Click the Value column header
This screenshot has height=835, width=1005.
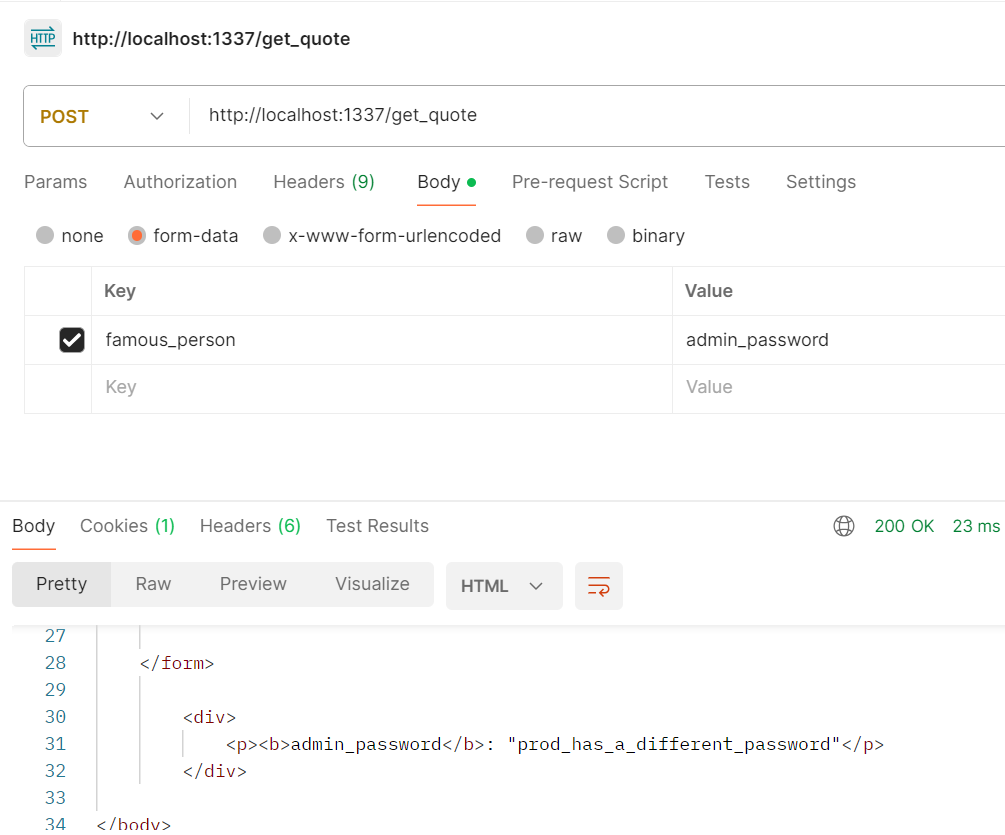click(x=708, y=291)
